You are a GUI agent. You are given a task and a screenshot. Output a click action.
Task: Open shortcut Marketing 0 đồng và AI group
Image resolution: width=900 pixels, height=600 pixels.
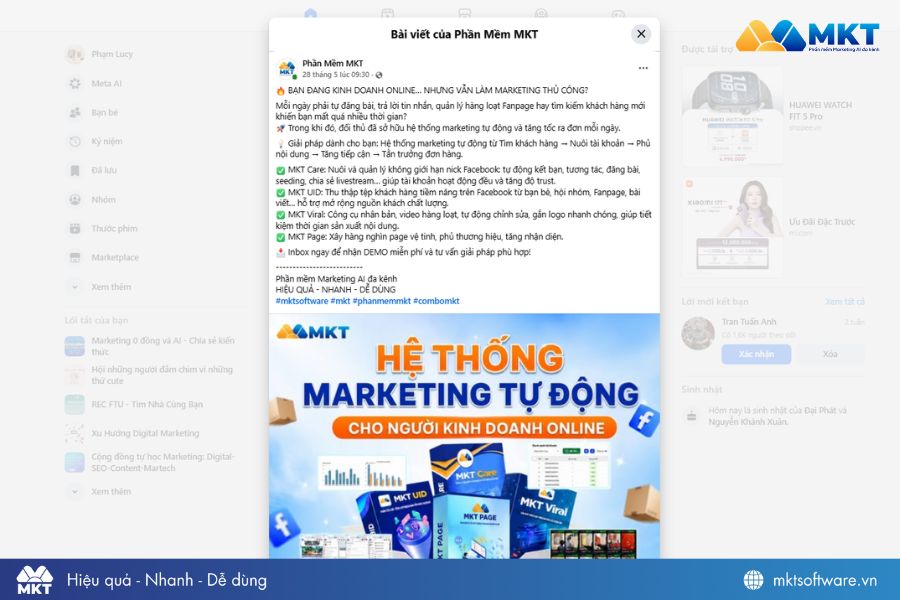pyautogui.click(x=150, y=346)
